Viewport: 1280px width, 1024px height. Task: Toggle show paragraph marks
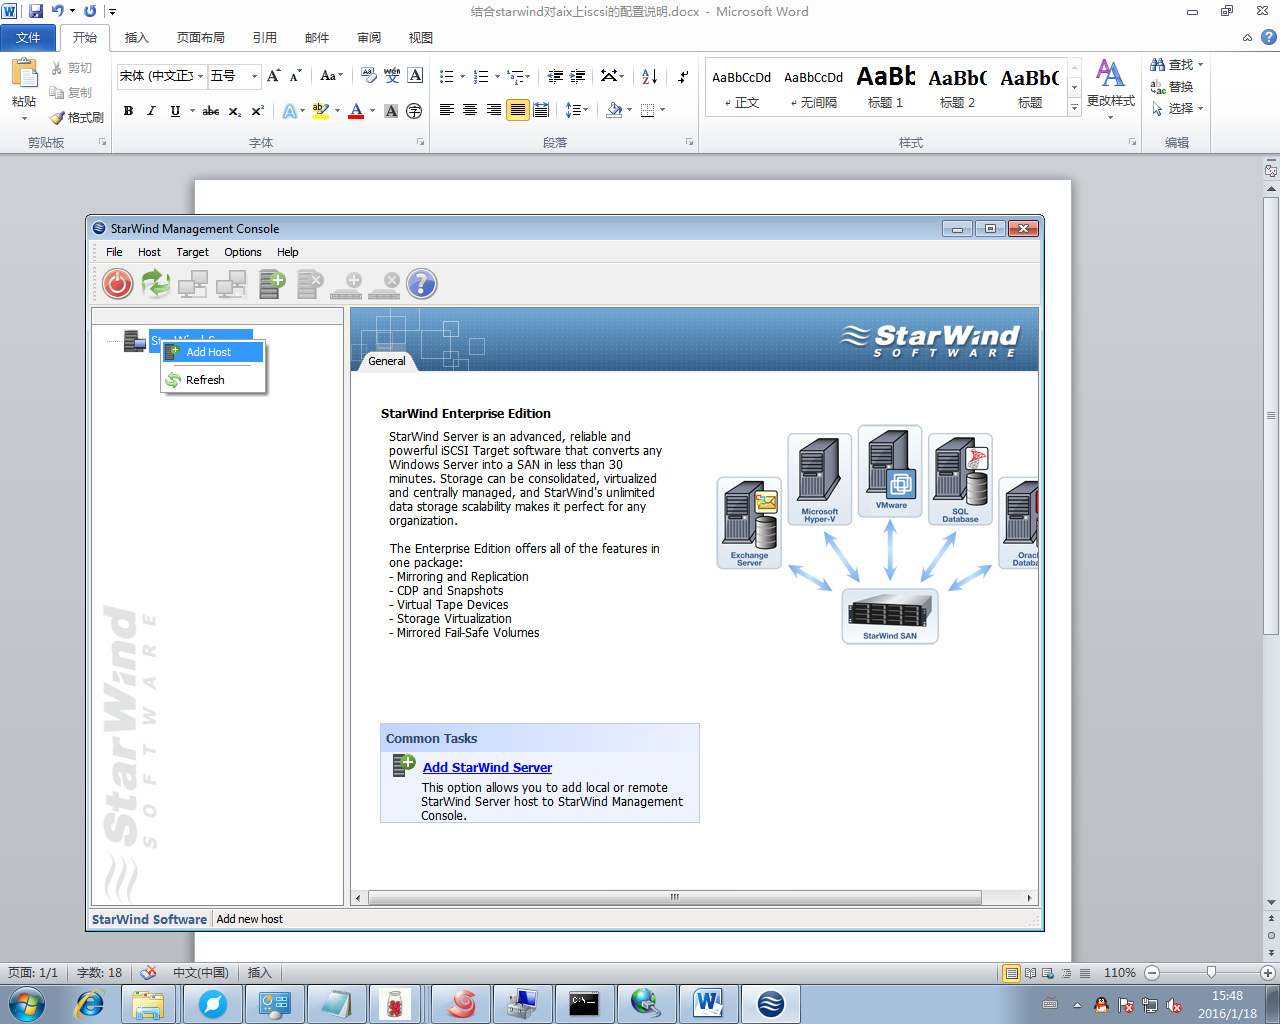pos(683,76)
